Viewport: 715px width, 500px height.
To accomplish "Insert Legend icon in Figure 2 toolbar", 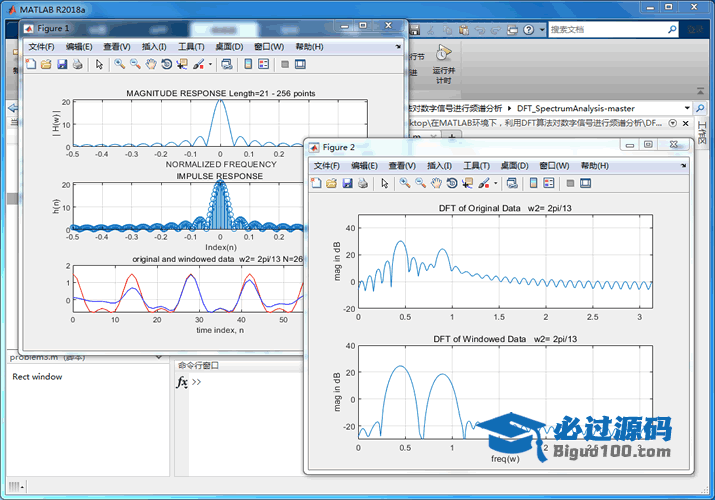I will (549, 183).
